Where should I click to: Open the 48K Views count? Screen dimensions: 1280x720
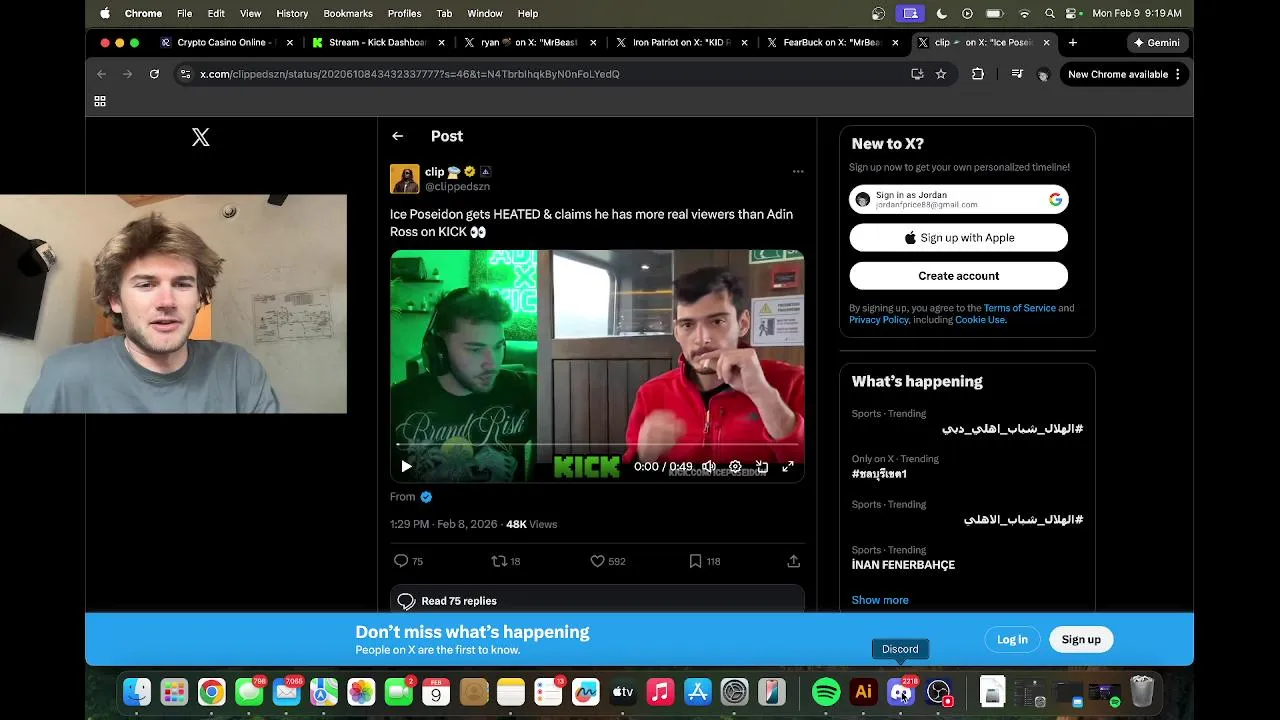(x=531, y=524)
